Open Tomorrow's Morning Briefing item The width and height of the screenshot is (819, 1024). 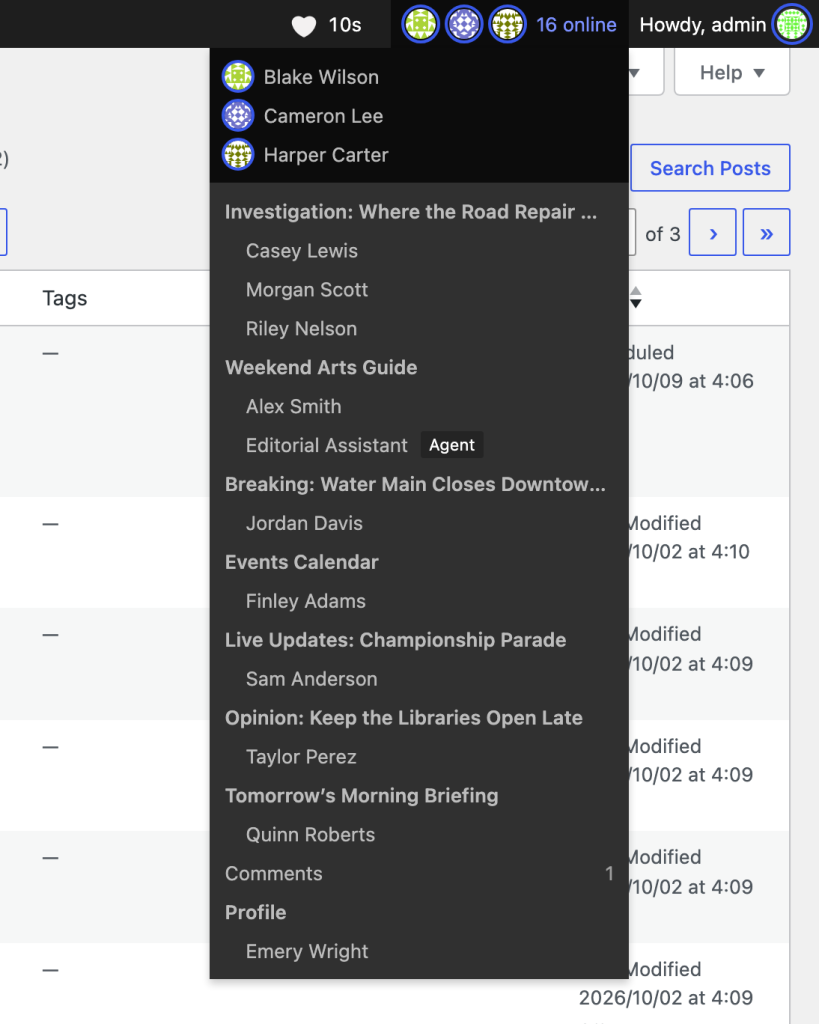pyautogui.click(x=362, y=796)
